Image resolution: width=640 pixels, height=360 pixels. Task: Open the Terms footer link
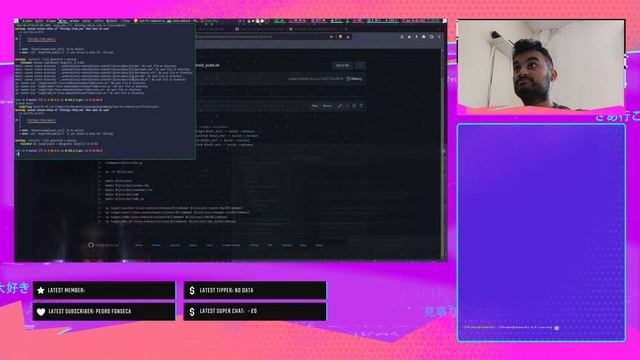(139, 245)
